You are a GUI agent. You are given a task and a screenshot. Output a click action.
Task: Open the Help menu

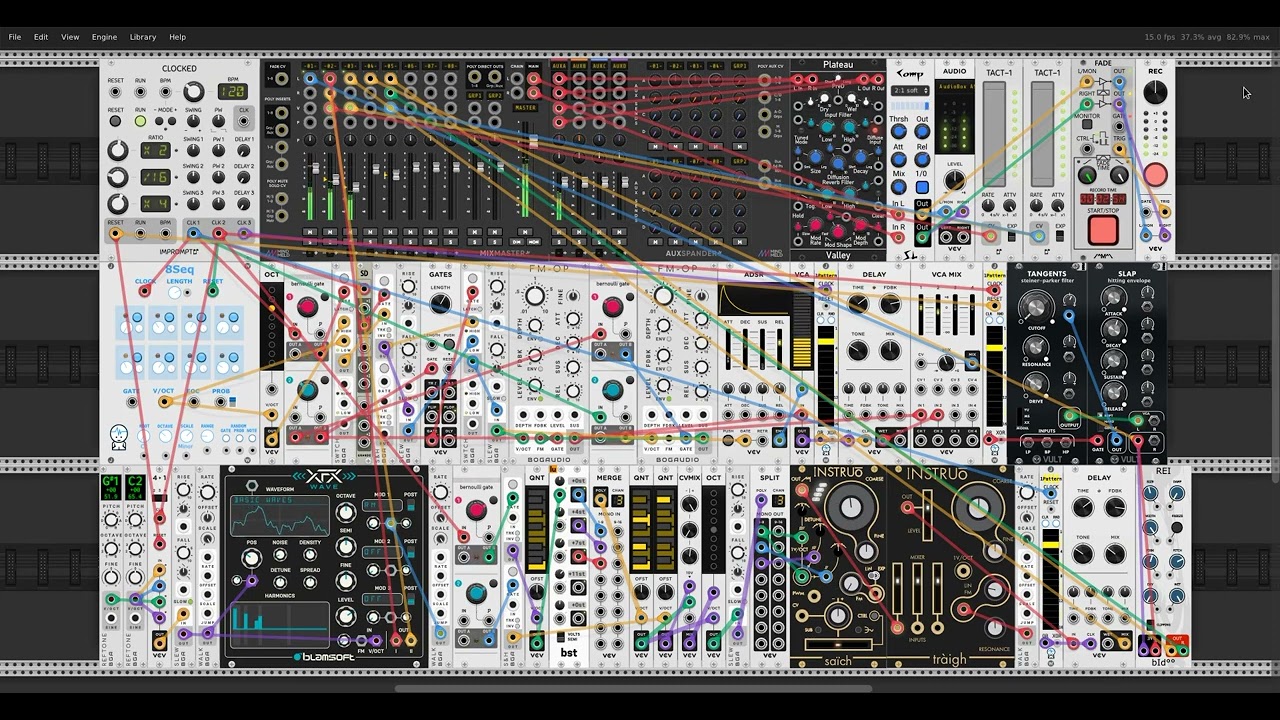[177, 37]
